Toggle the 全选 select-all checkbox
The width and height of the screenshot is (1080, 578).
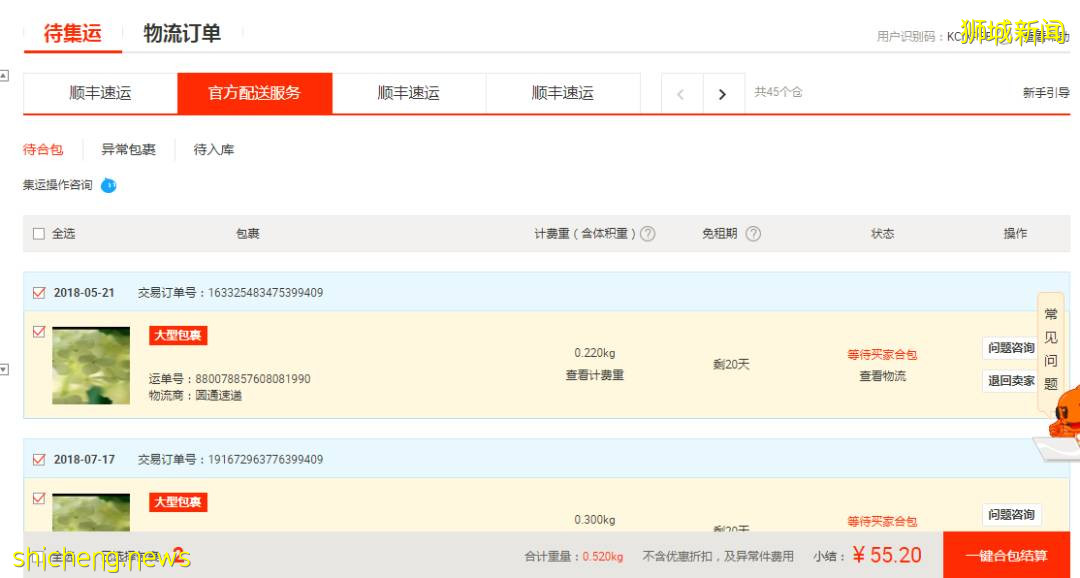pyautogui.click(x=38, y=233)
